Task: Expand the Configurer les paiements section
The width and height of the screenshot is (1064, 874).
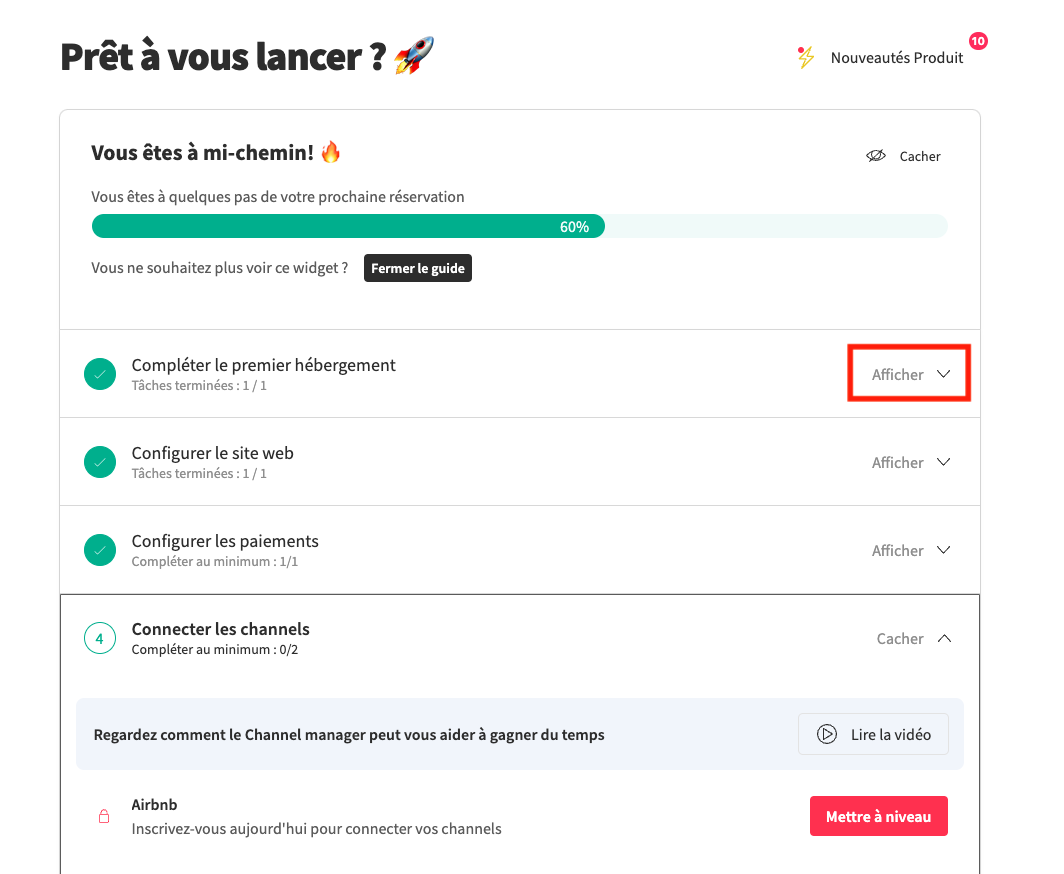Action: click(x=910, y=550)
